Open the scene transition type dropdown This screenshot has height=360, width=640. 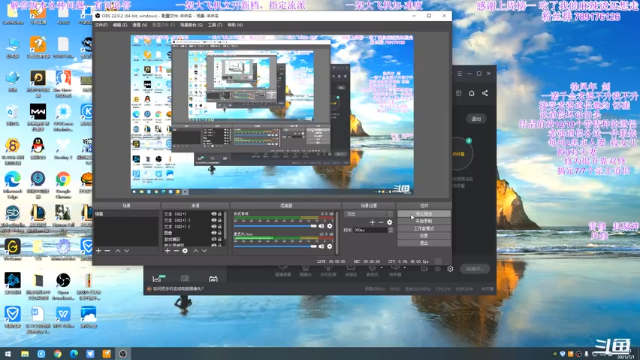click(x=369, y=214)
